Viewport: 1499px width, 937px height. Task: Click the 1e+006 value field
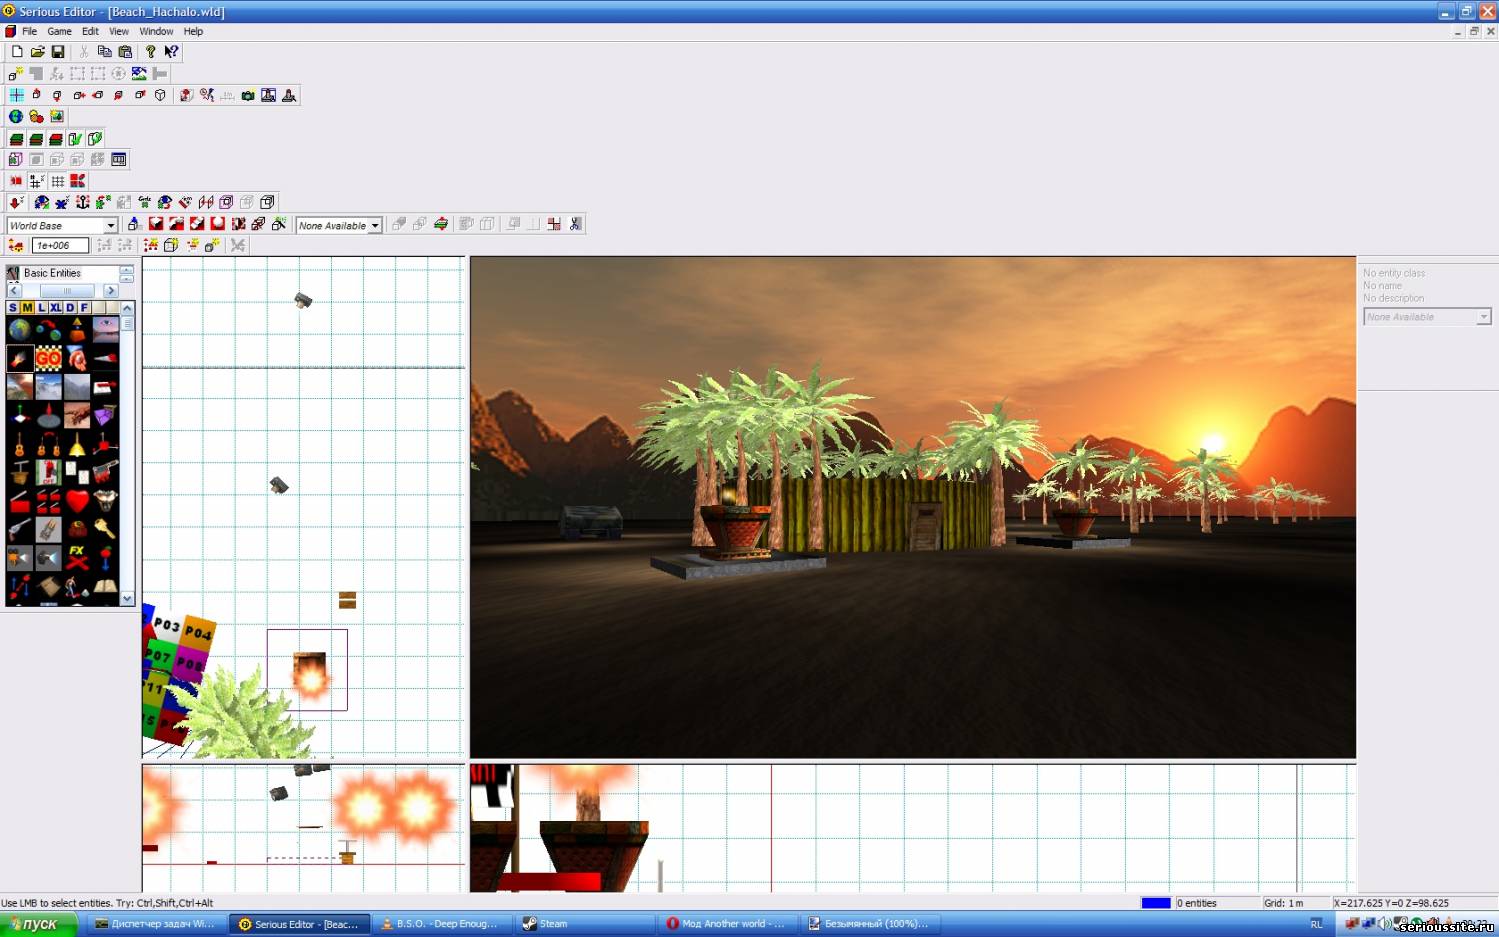click(60, 246)
